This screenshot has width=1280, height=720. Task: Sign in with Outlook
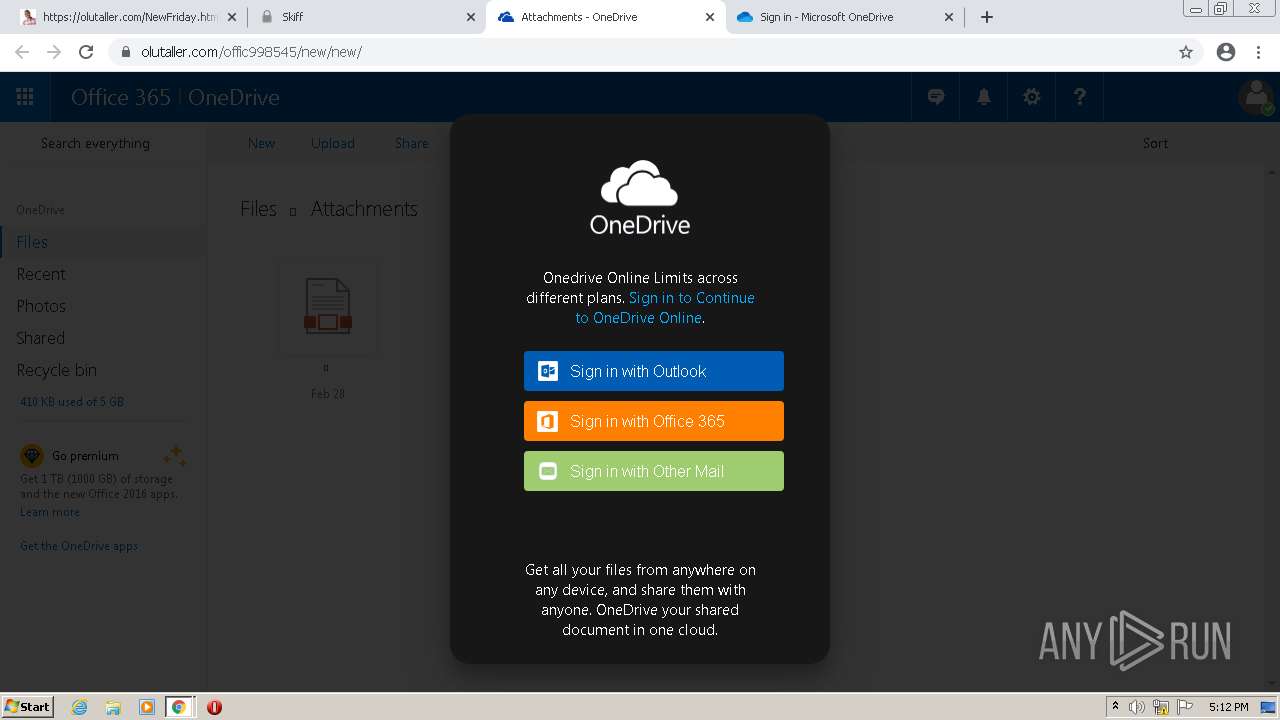[x=654, y=371]
